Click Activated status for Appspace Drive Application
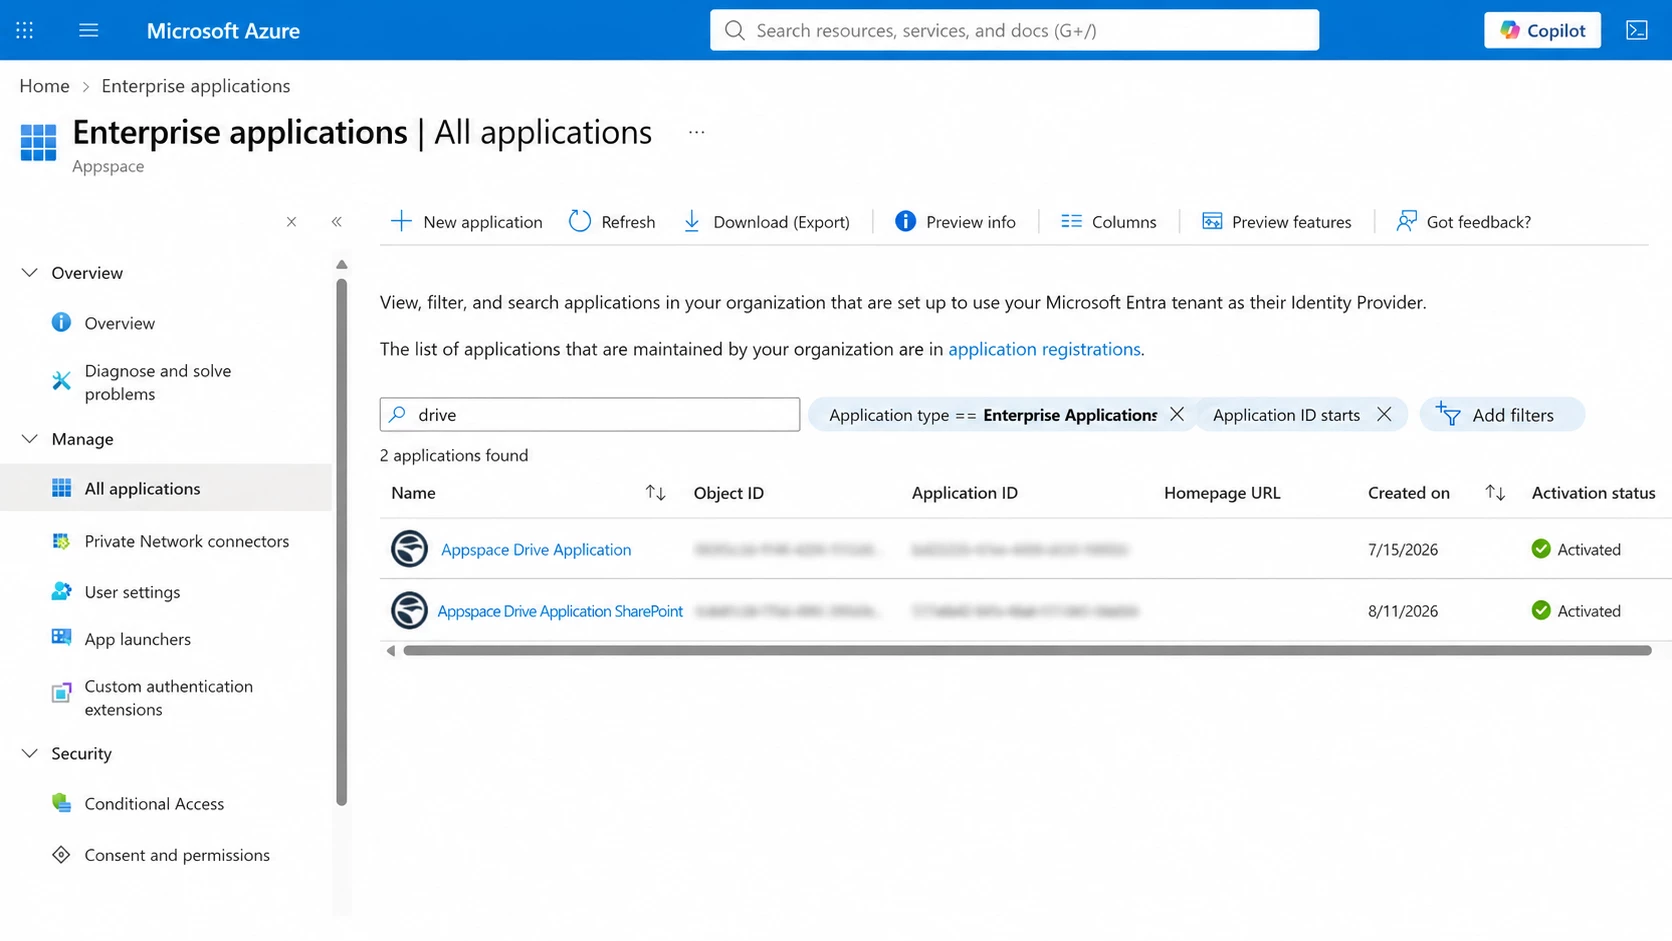 tap(1576, 550)
